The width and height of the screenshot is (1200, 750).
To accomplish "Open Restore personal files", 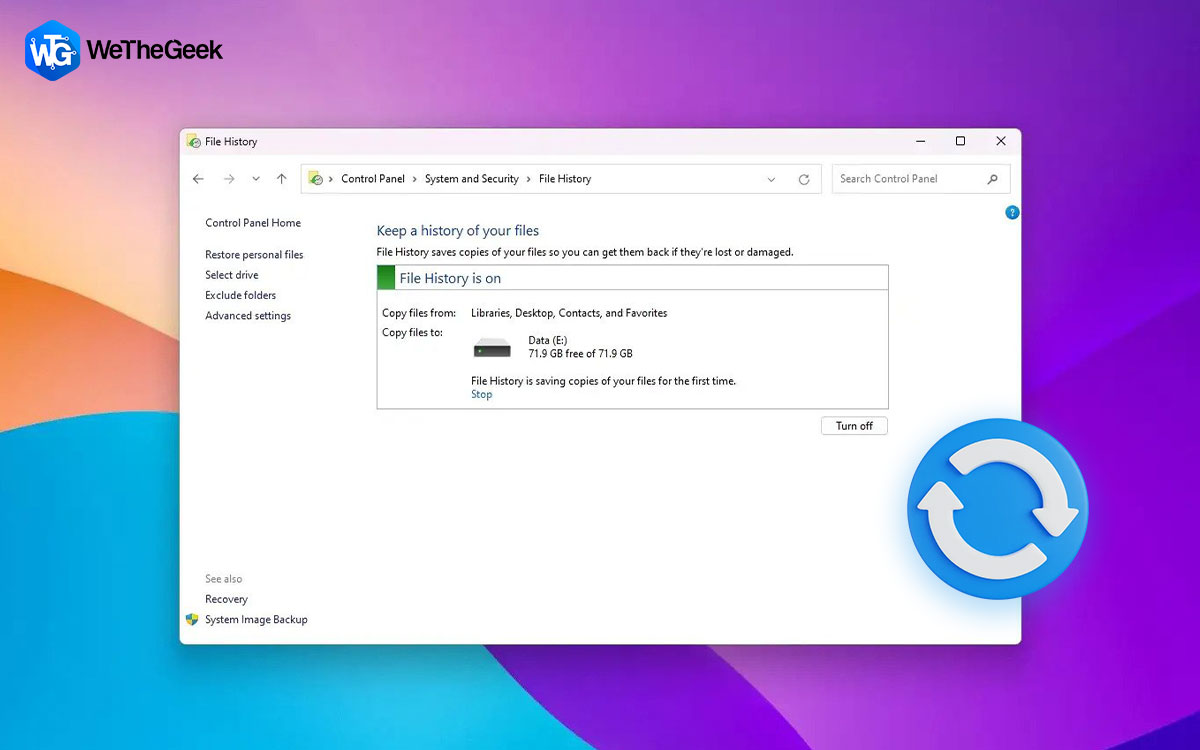I will [254, 255].
